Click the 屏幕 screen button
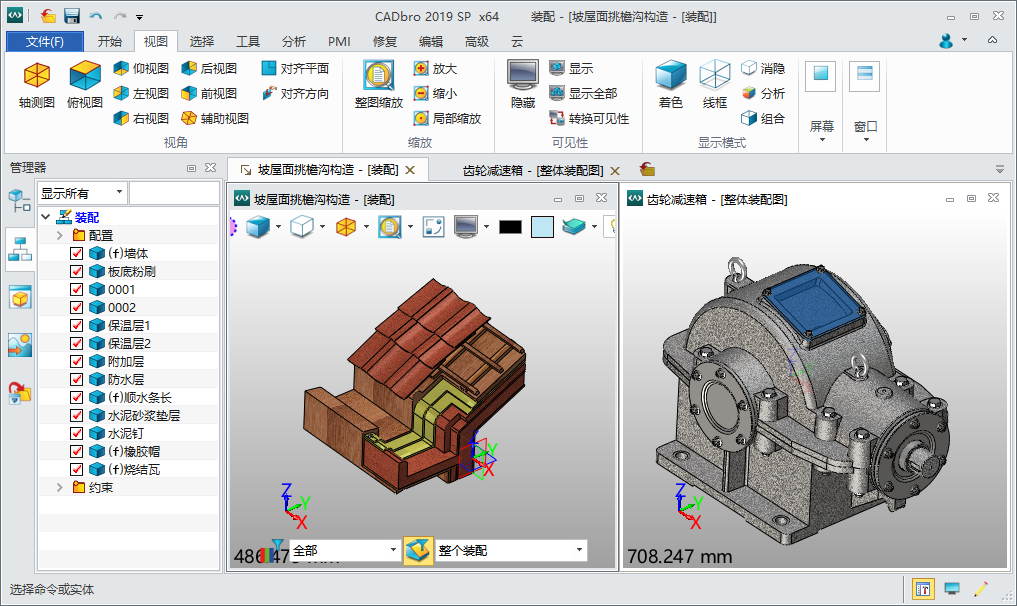The width and height of the screenshot is (1017, 606). pyautogui.click(x=821, y=102)
